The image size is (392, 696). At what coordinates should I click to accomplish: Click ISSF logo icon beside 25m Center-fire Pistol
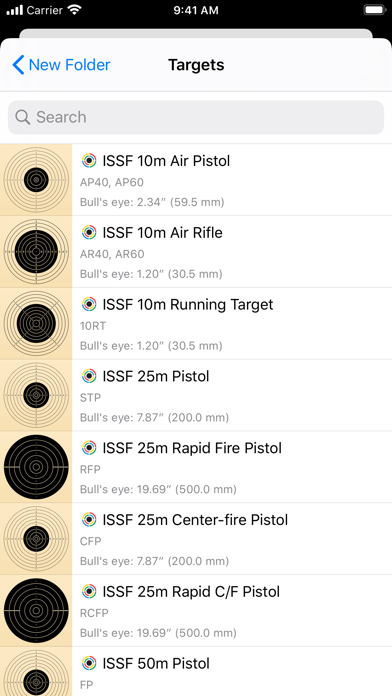coord(89,520)
